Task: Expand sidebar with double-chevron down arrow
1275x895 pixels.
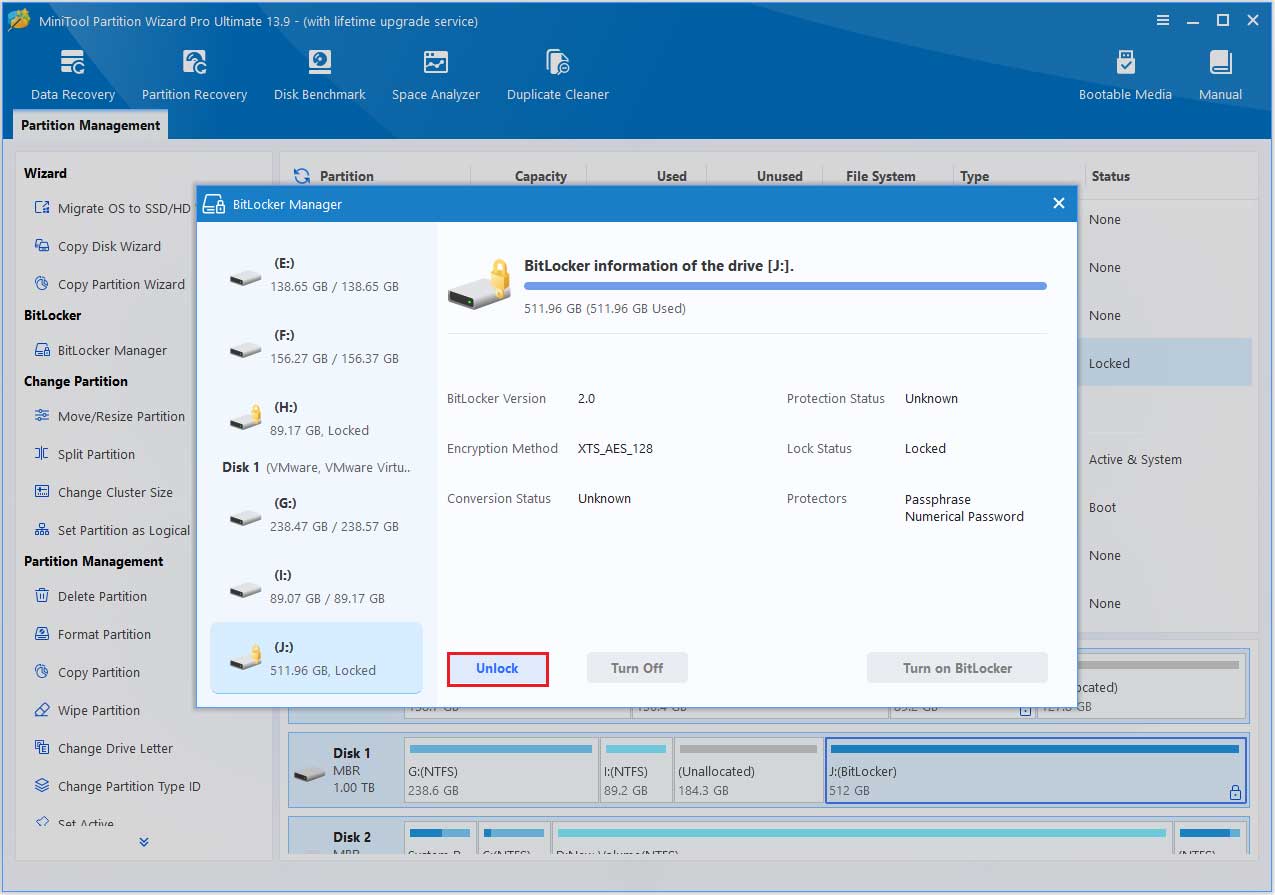Action: coord(144,842)
